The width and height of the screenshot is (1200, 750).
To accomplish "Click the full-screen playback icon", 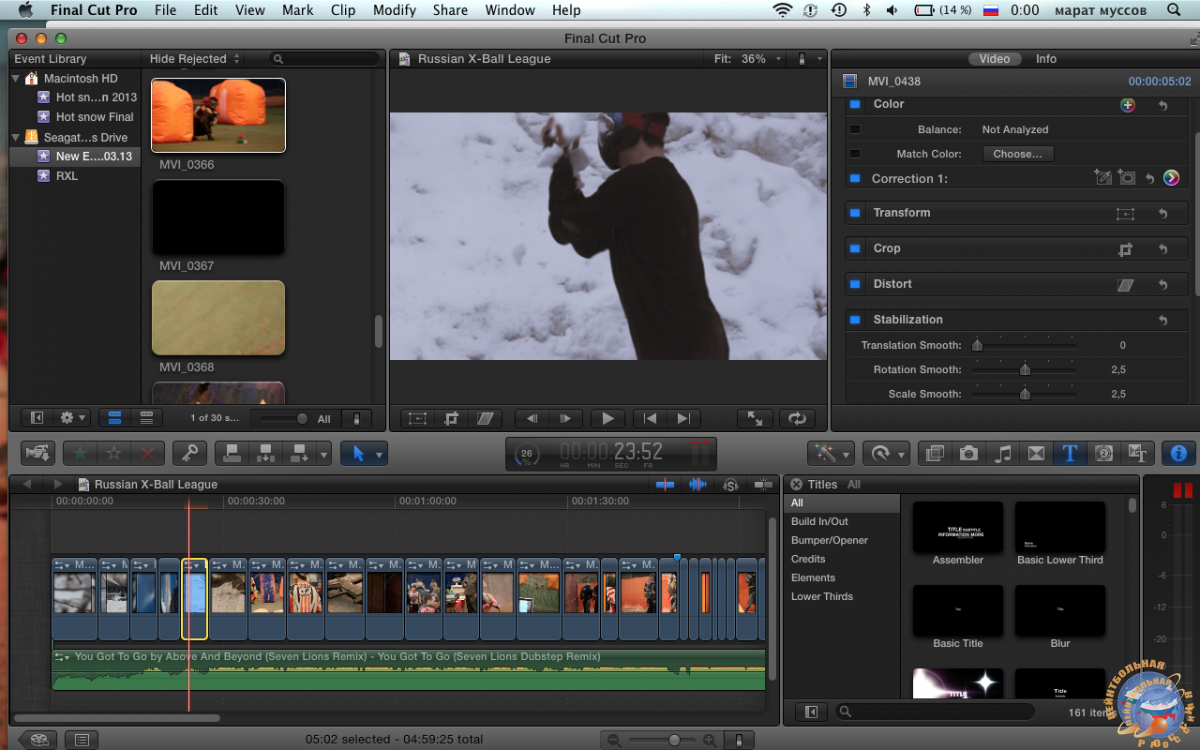I will [755, 419].
